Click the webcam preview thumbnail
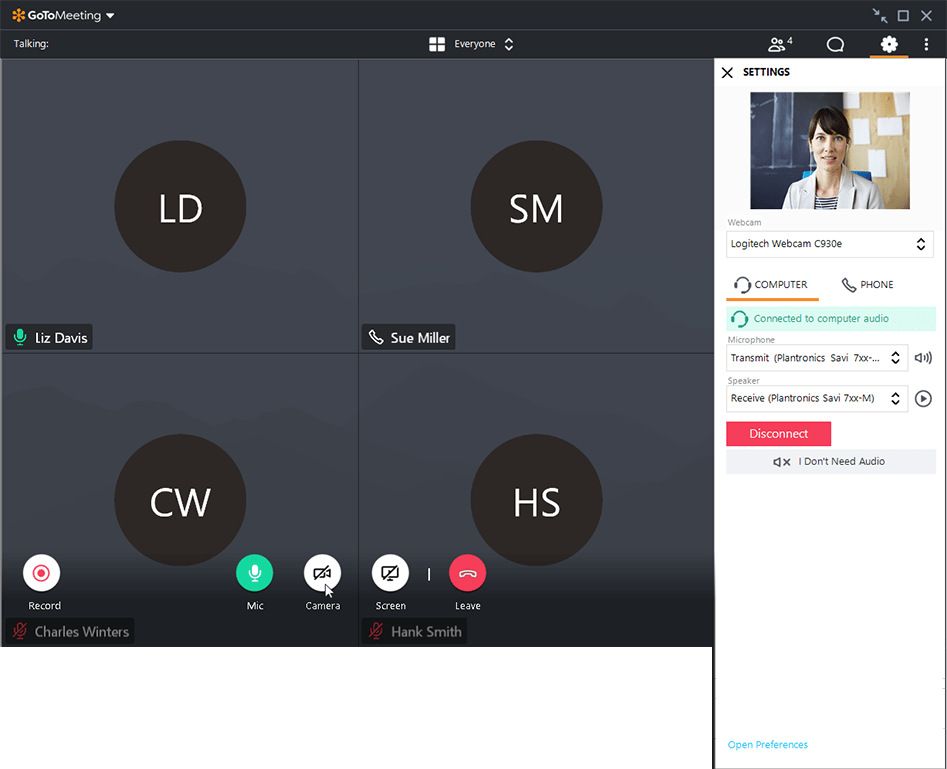The width and height of the screenshot is (947, 769). [x=829, y=150]
